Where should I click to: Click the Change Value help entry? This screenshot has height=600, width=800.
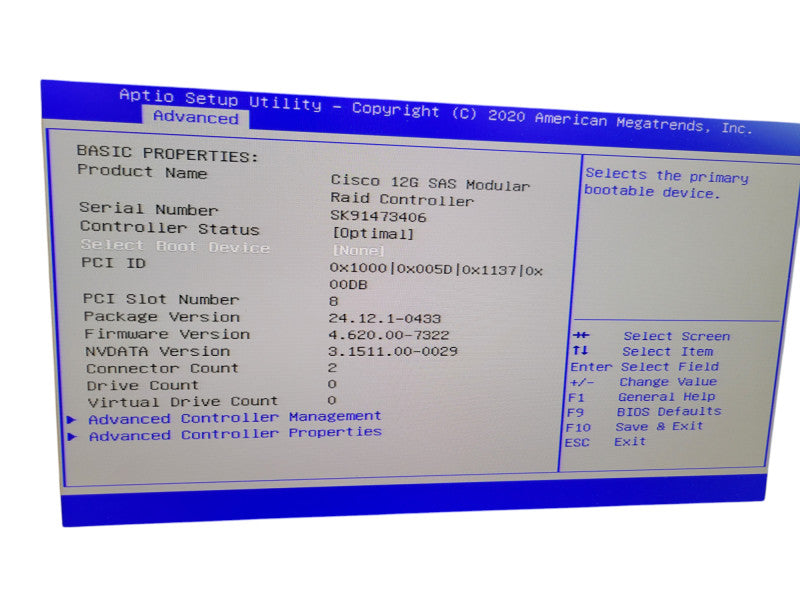pyautogui.click(x=668, y=382)
